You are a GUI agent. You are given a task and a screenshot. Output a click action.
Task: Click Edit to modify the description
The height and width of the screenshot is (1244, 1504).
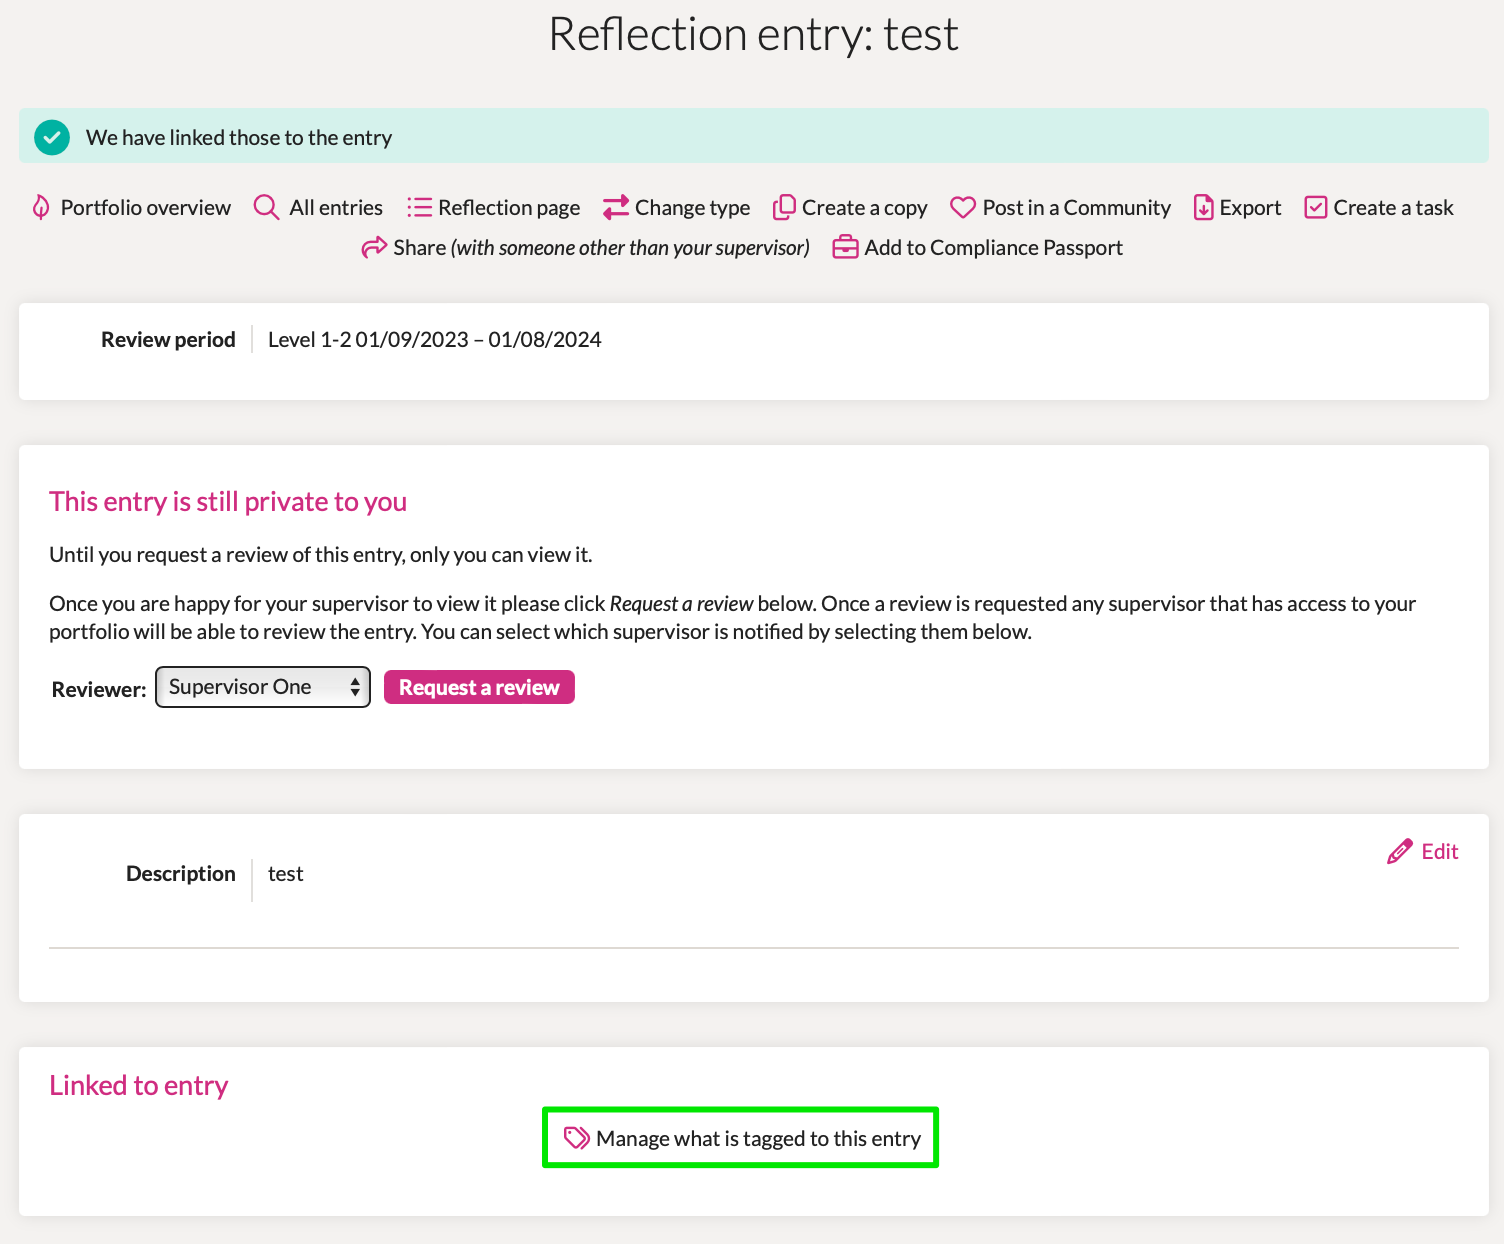1440,851
